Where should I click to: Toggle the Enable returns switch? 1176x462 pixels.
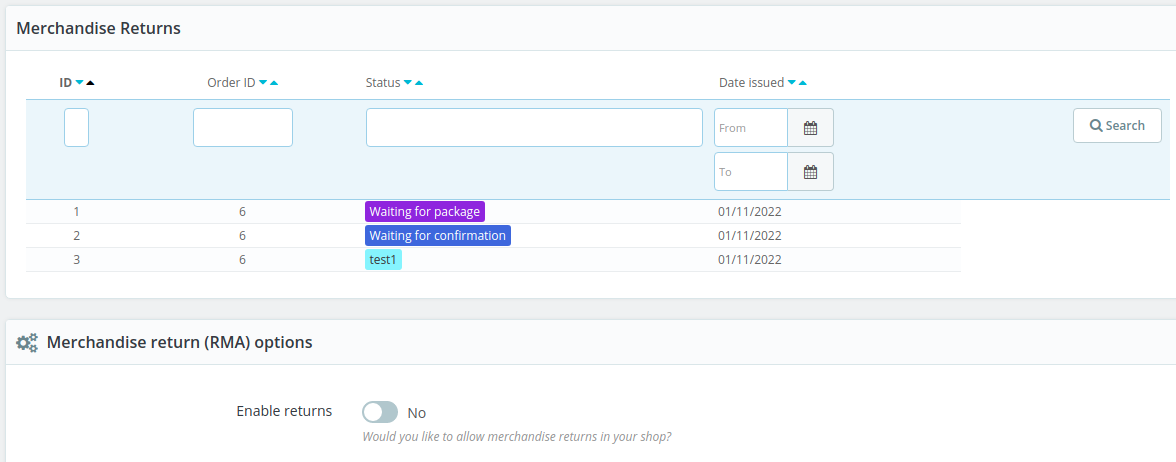click(x=380, y=412)
